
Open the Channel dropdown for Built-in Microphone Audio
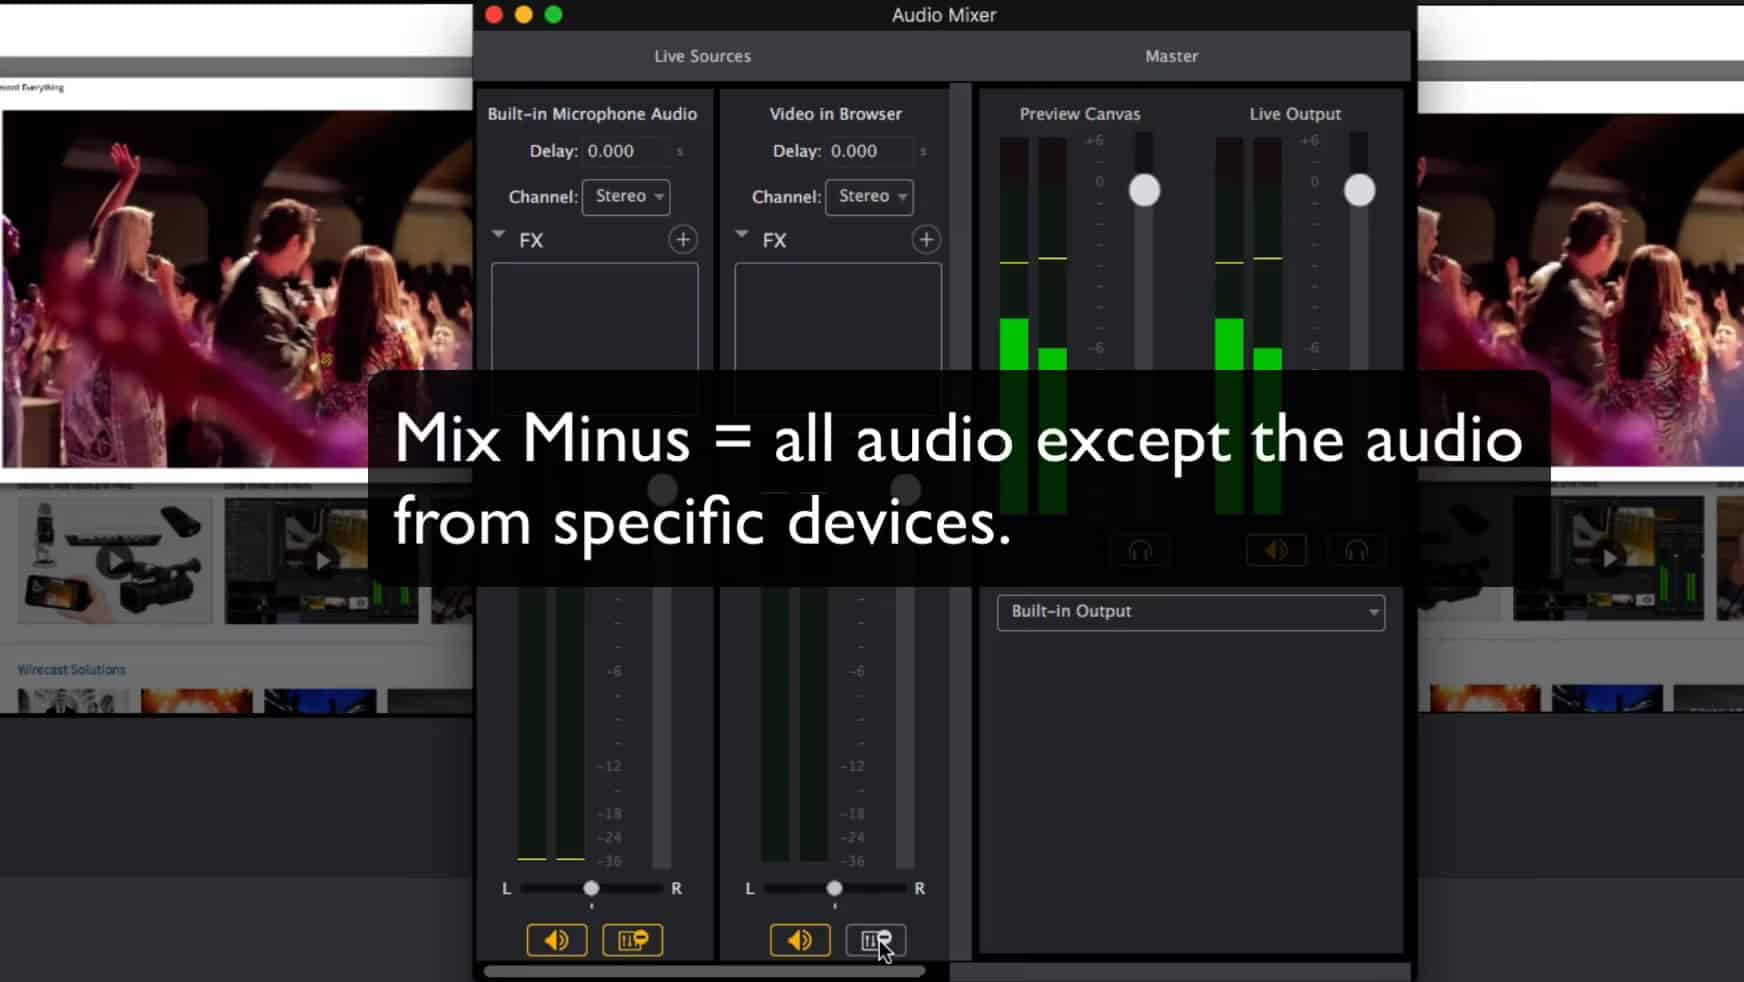pos(626,197)
